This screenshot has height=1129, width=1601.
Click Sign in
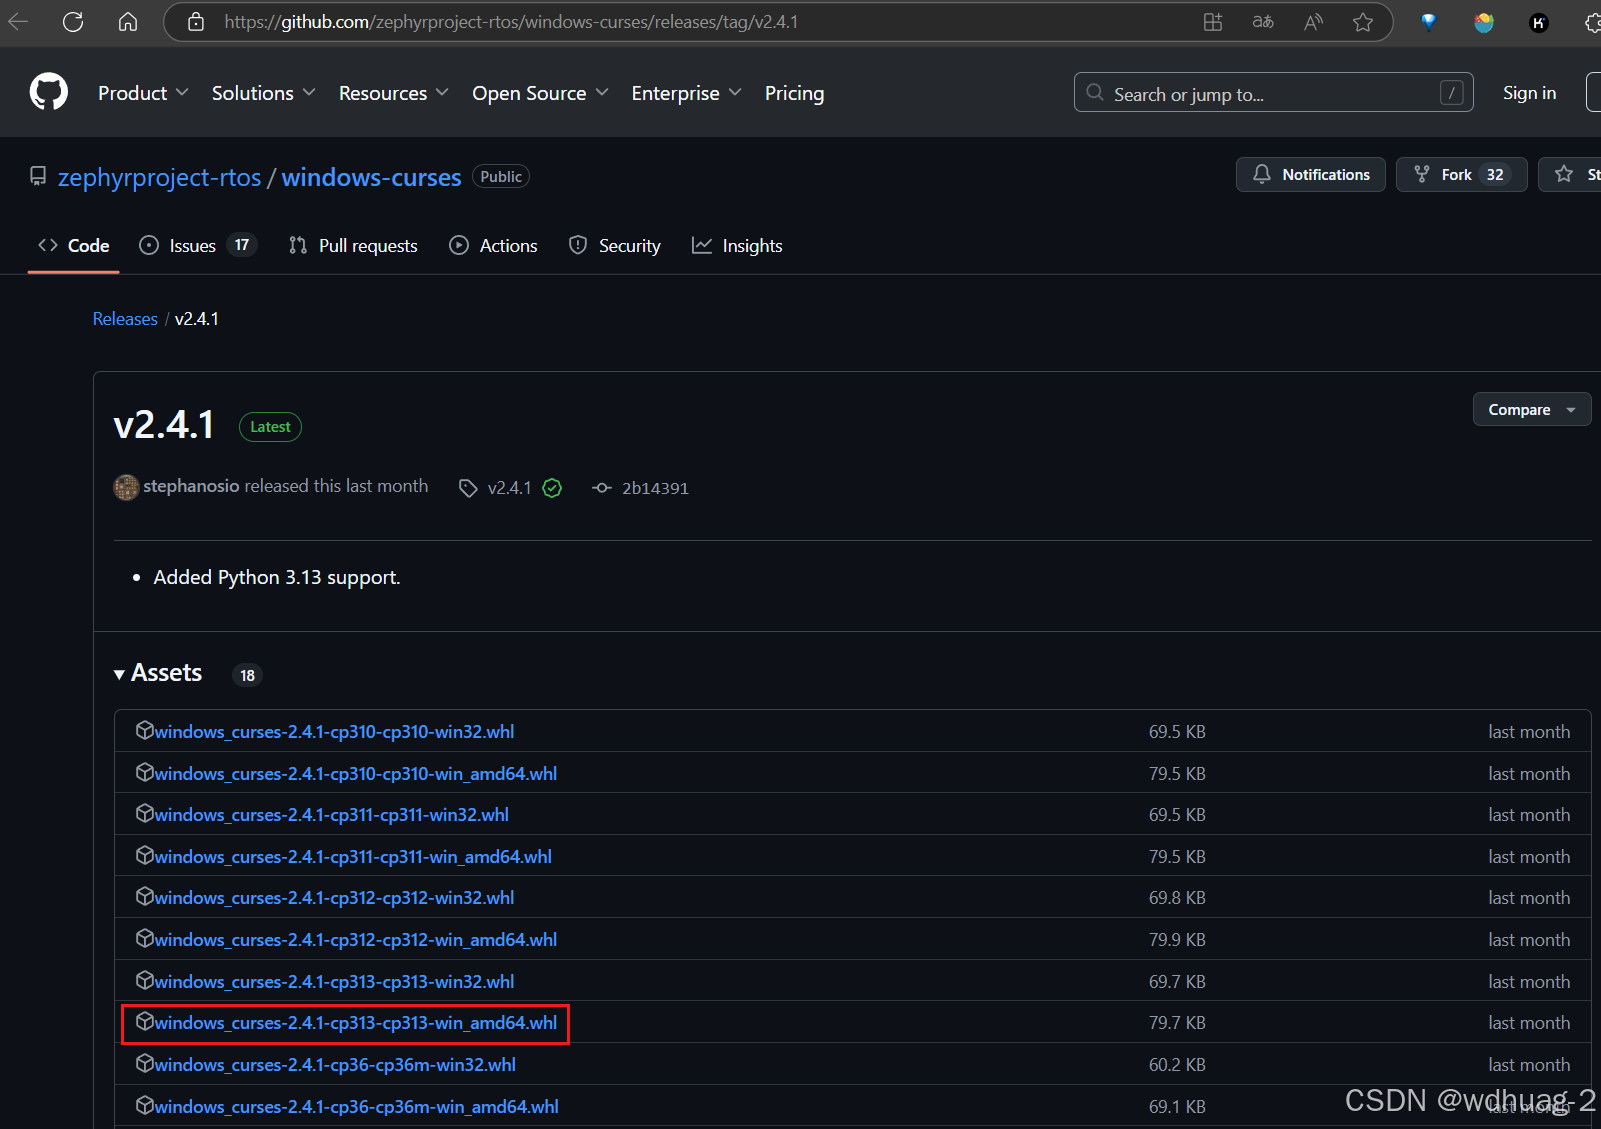click(x=1529, y=93)
